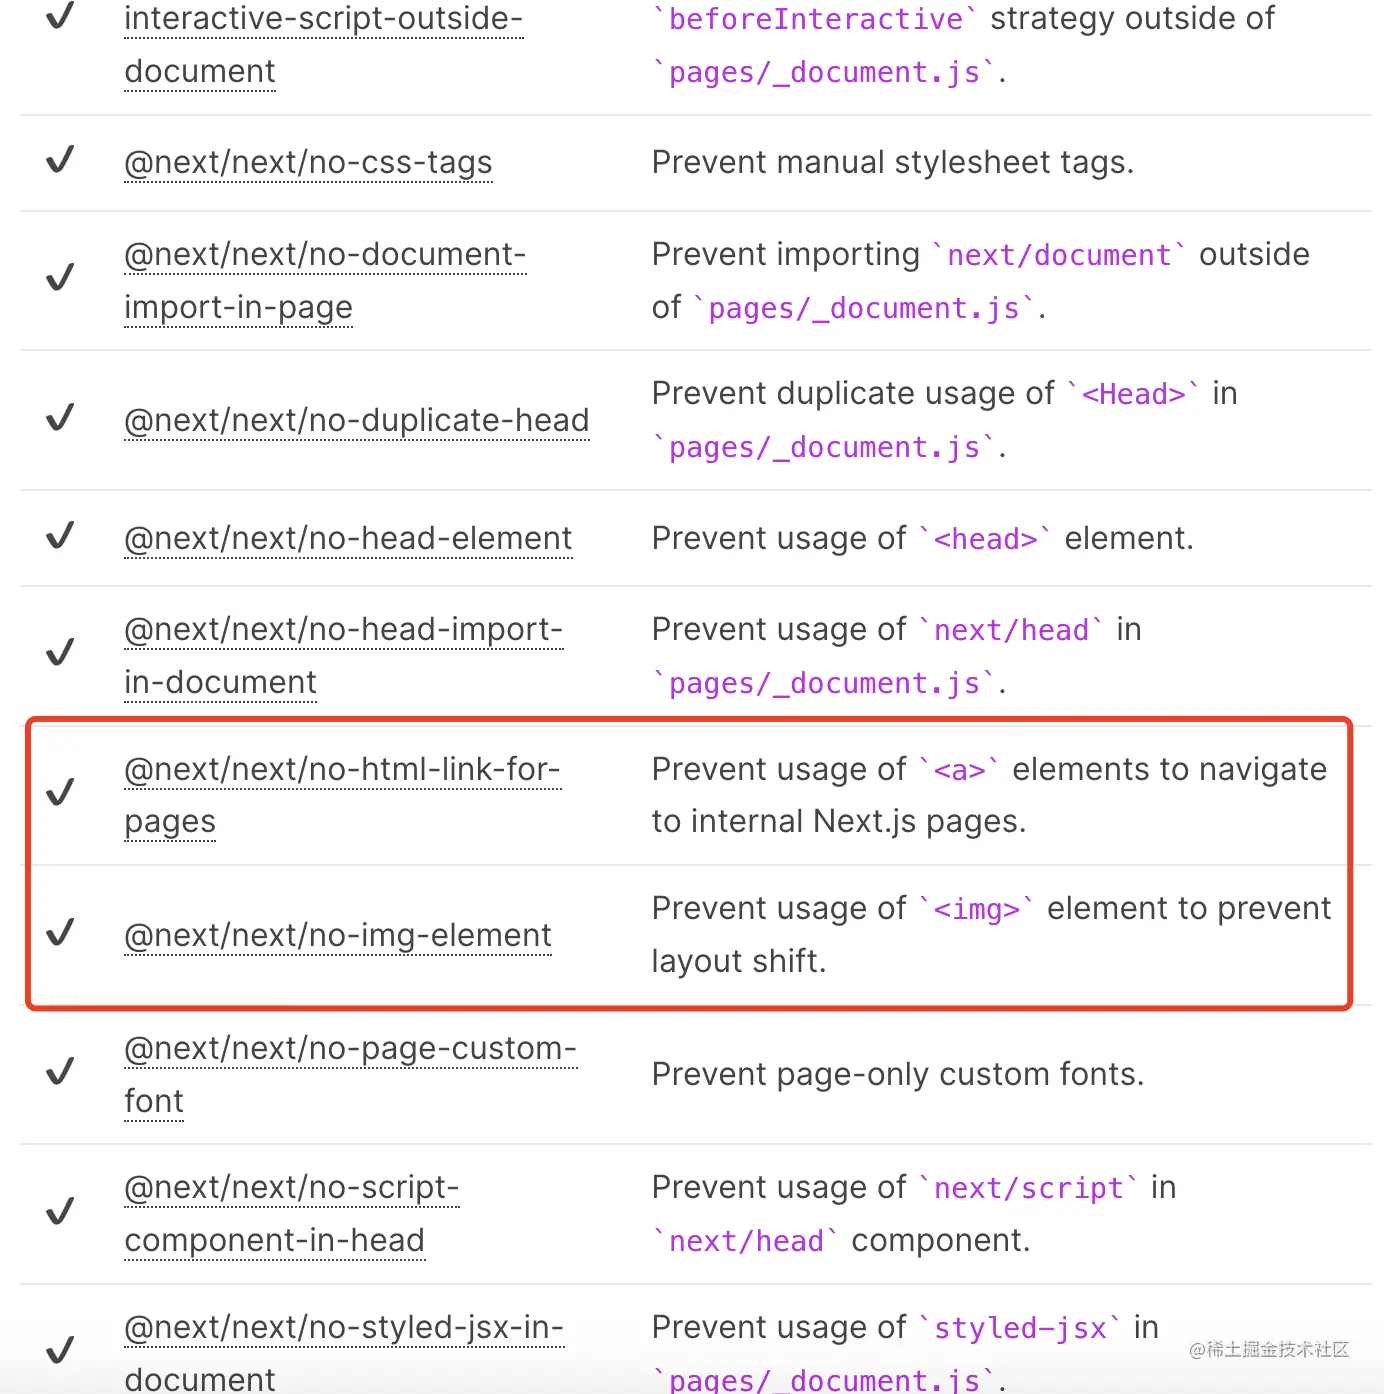
Task: Click checkmark next to no-img-element rule
Action: (x=60, y=933)
